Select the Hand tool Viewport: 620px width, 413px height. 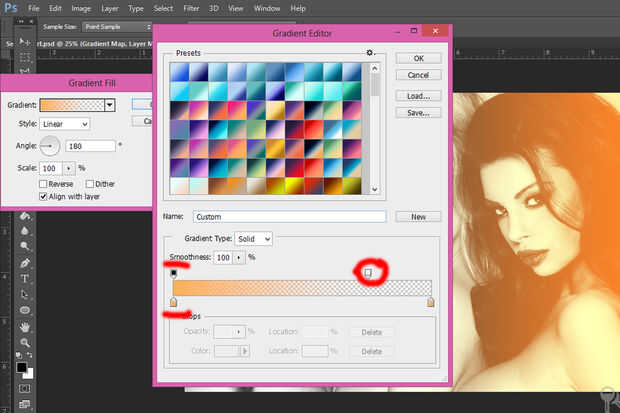[25, 327]
